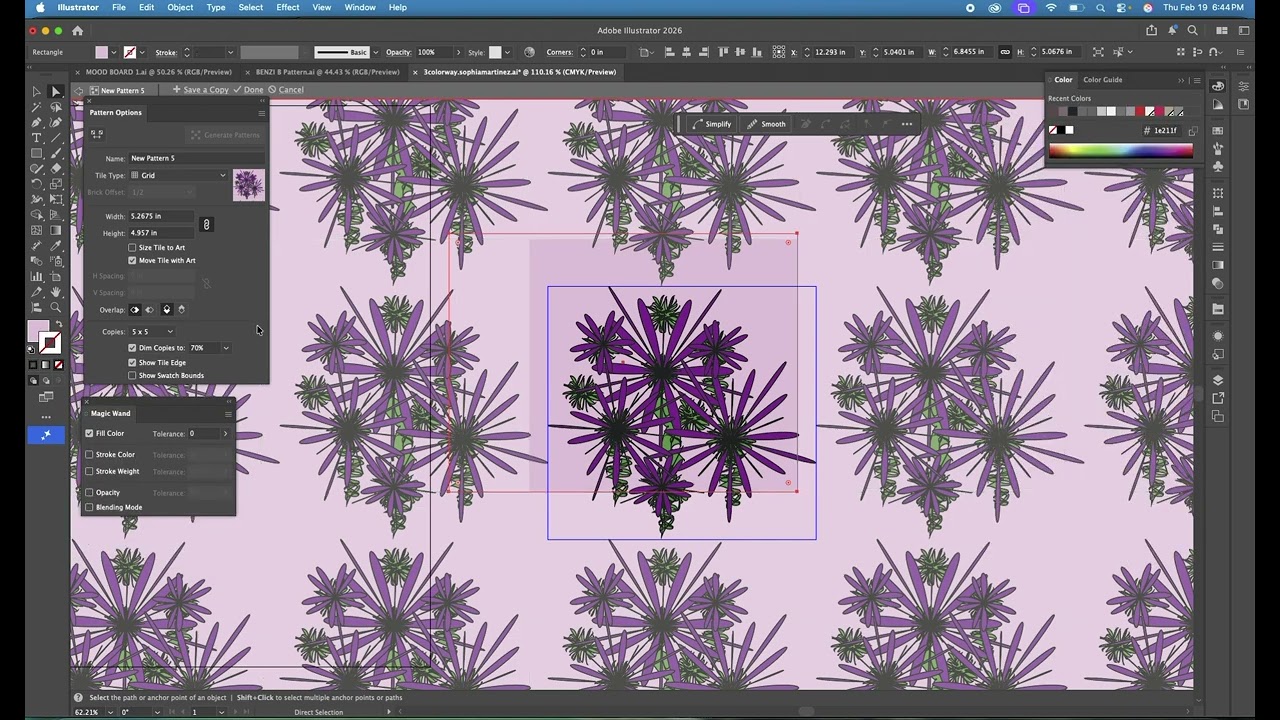Click the constrain width and height link icon
Image resolution: width=1280 pixels, height=720 pixels.
pos(206,225)
